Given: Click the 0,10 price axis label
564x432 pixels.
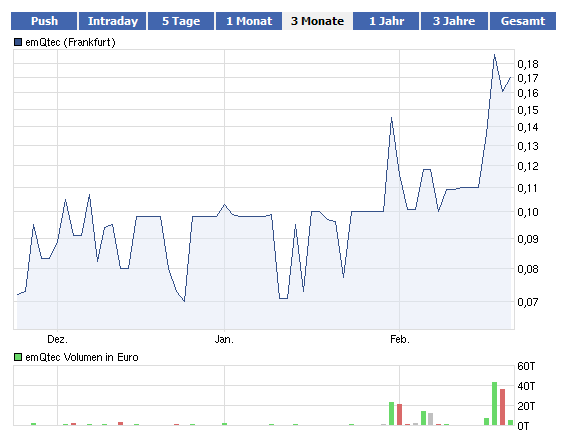Looking at the screenshot, I should (x=528, y=212).
